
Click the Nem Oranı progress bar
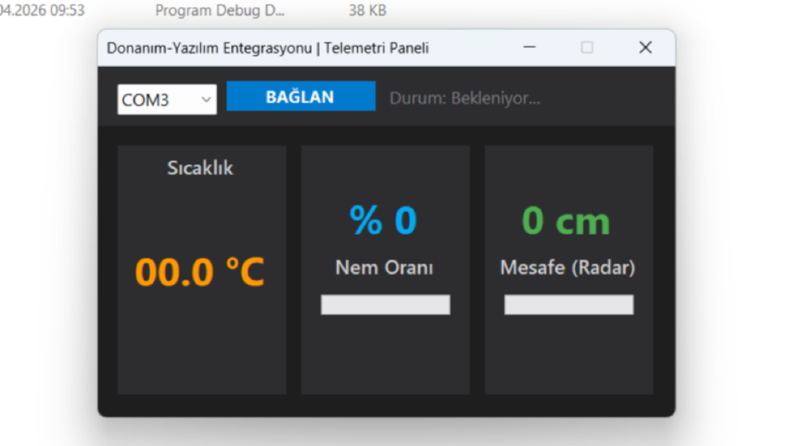click(x=385, y=304)
